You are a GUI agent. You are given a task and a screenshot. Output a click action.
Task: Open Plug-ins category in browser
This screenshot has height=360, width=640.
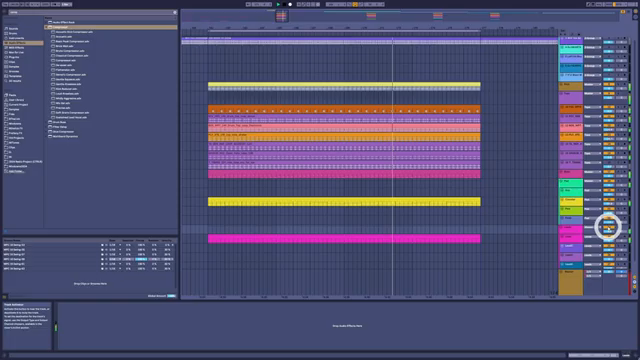14,57
